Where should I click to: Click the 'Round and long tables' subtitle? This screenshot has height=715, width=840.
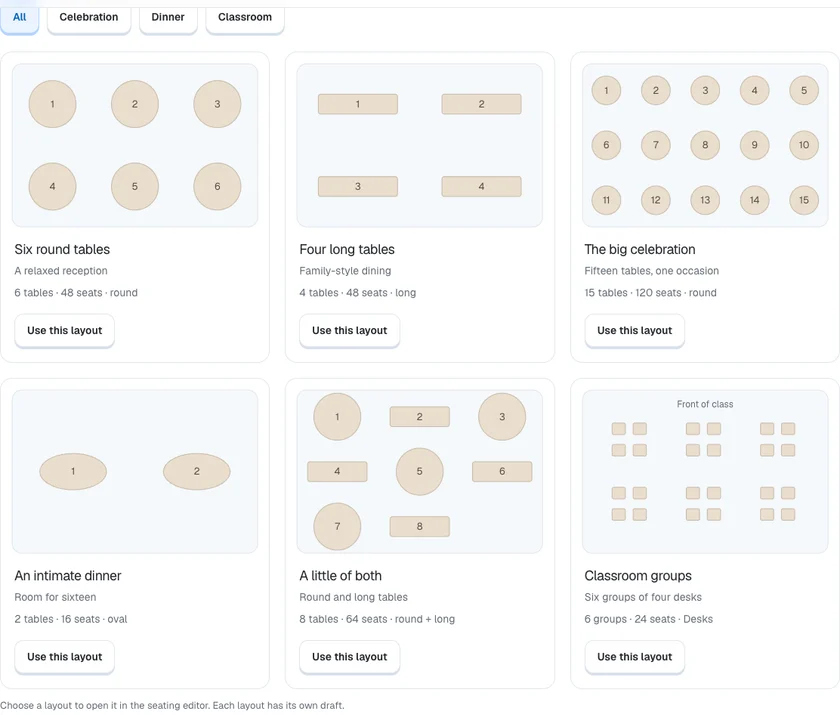pyautogui.click(x=354, y=597)
